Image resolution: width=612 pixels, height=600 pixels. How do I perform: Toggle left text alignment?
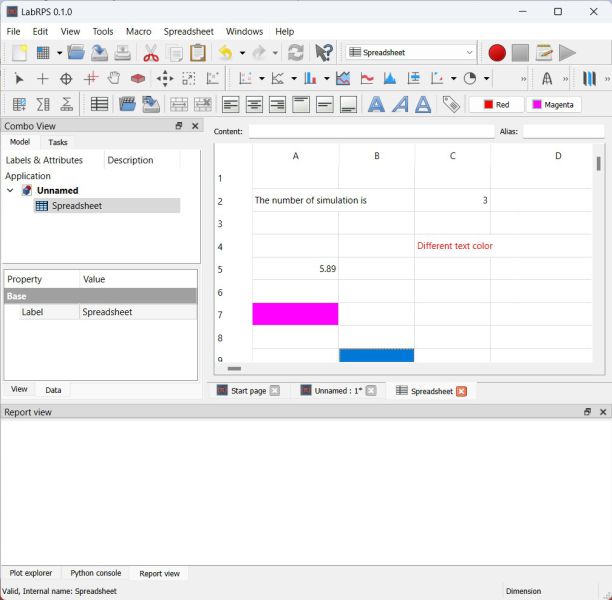231,105
